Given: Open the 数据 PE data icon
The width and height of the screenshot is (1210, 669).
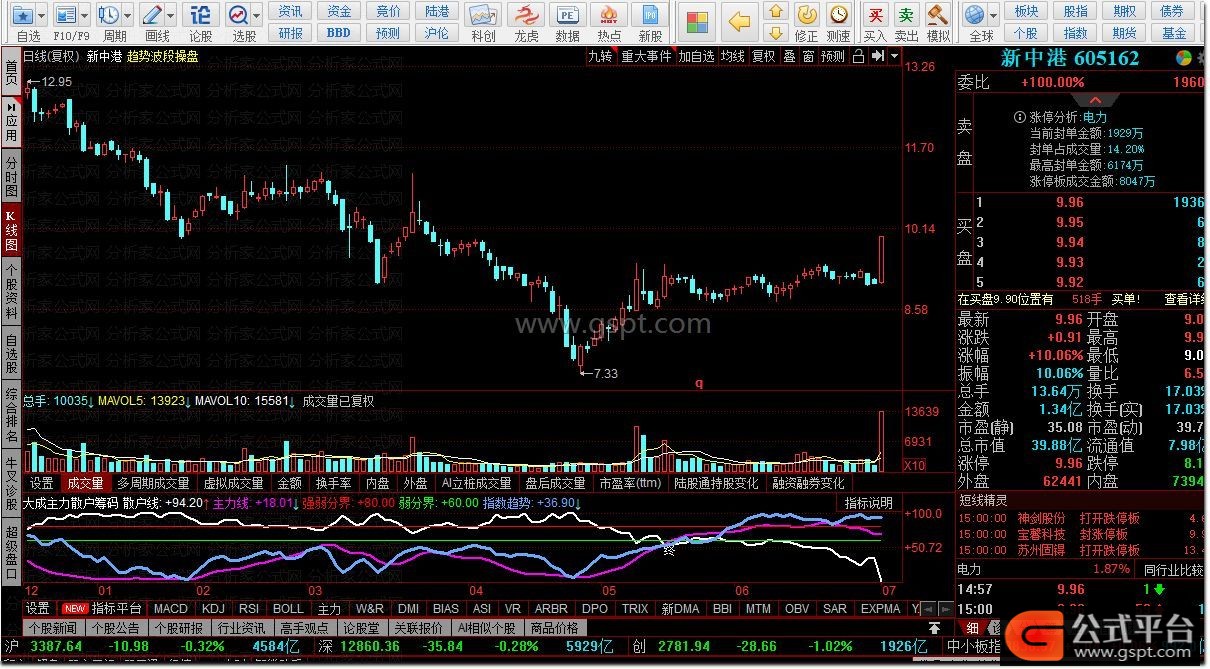Looking at the screenshot, I should [x=567, y=16].
